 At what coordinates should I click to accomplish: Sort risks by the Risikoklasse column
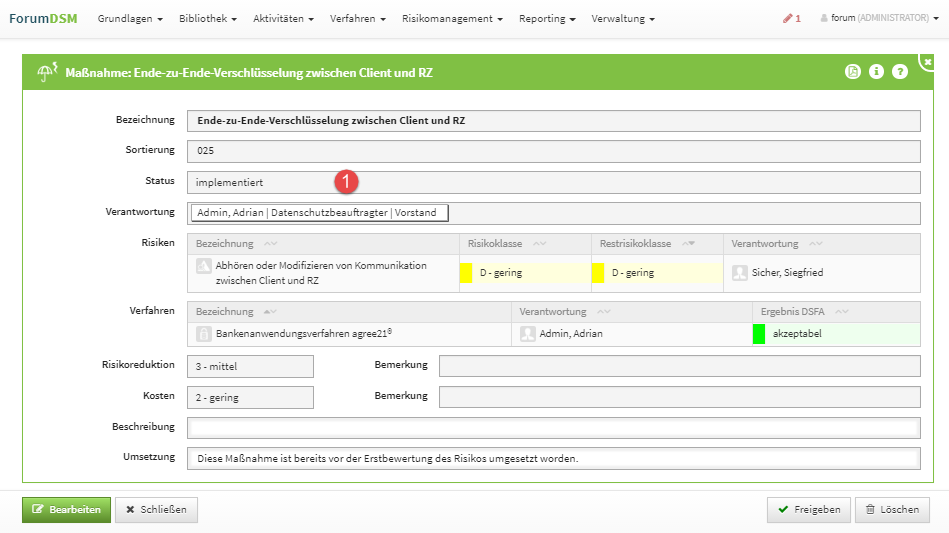click(540, 244)
